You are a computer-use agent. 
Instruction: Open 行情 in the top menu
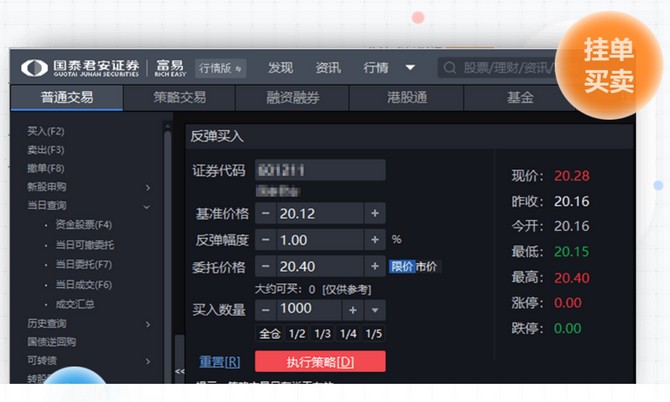click(x=376, y=67)
